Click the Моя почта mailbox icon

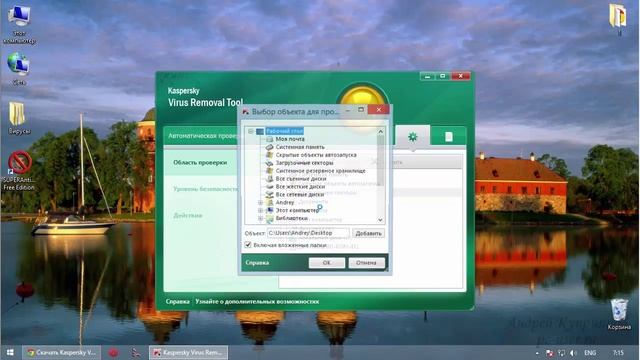[269, 139]
